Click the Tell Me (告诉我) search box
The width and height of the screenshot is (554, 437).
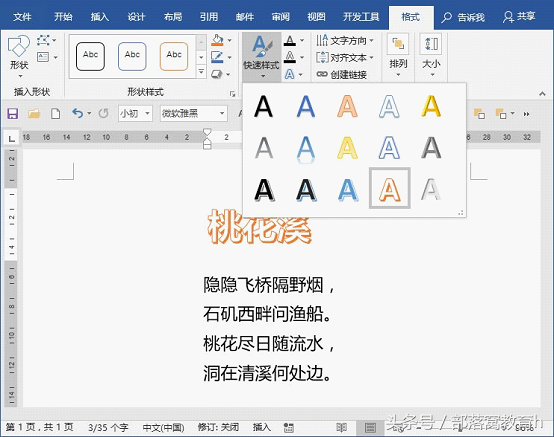pos(463,17)
